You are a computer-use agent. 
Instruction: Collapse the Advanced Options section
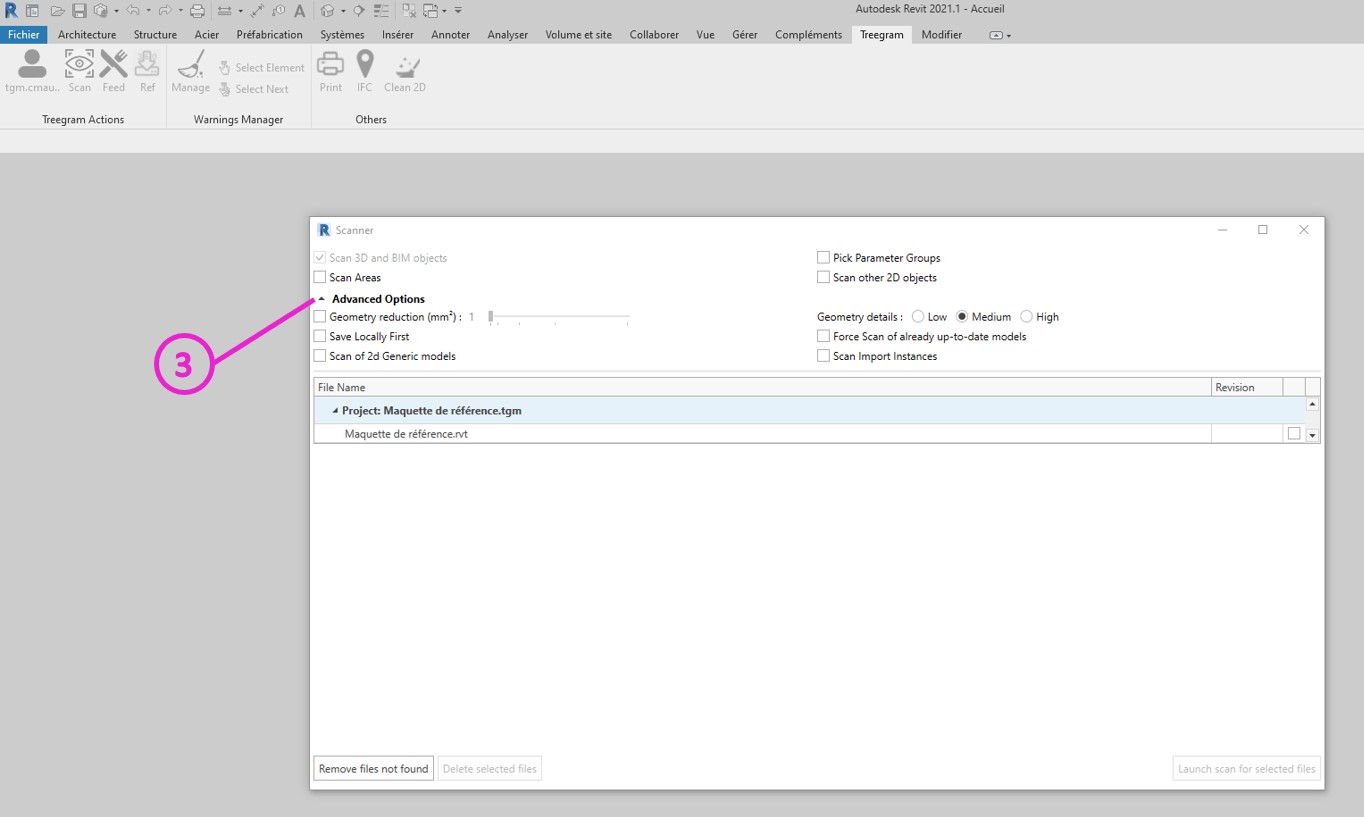point(322,300)
